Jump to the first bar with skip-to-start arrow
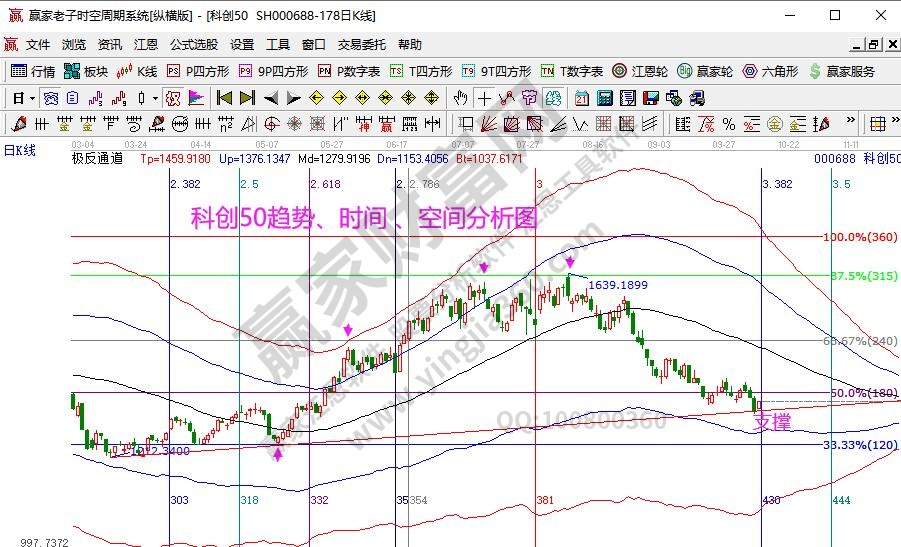The width and height of the screenshot is (901, 547). 224,98
